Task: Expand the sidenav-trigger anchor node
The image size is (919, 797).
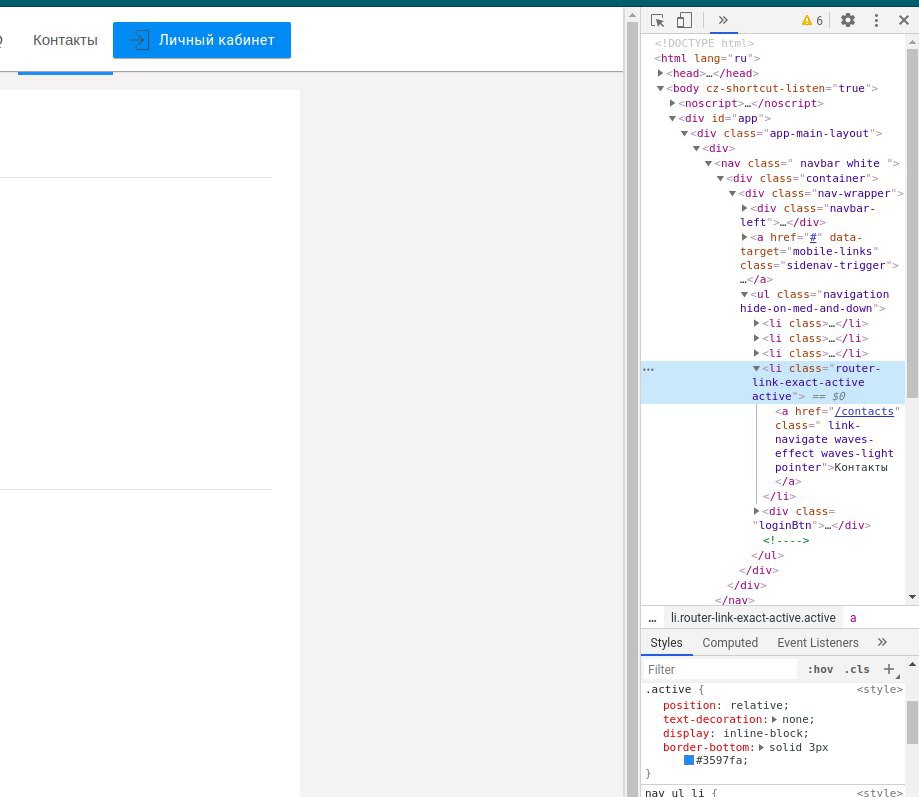Action: [x=744, y=237]
